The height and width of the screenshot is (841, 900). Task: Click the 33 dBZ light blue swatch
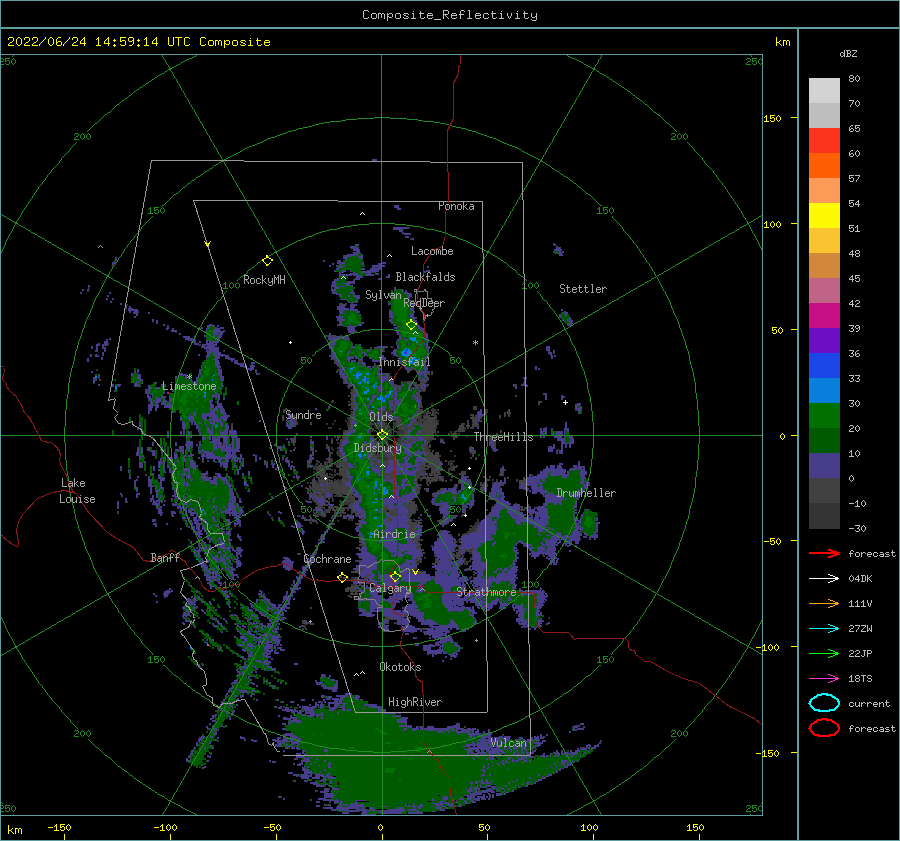click(x=824, y=390)
